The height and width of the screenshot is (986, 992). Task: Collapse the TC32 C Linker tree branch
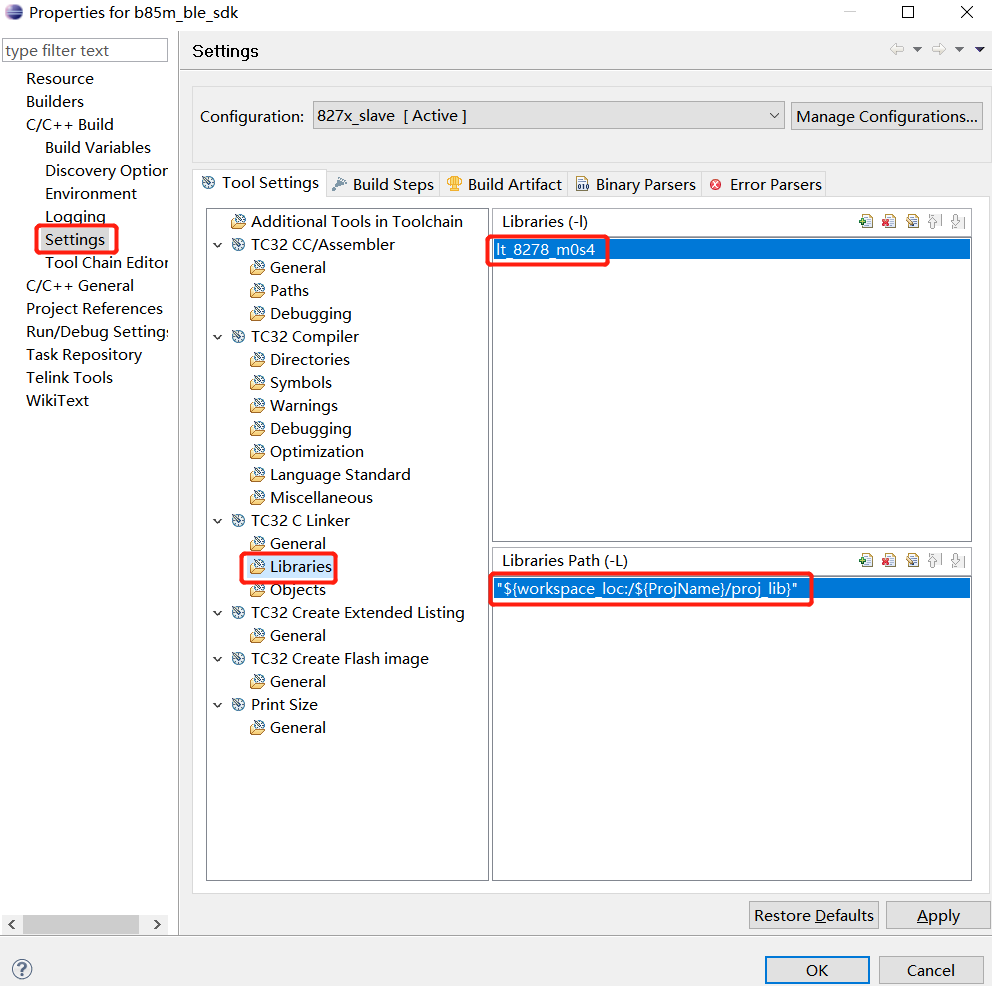[x=218, y=520]
